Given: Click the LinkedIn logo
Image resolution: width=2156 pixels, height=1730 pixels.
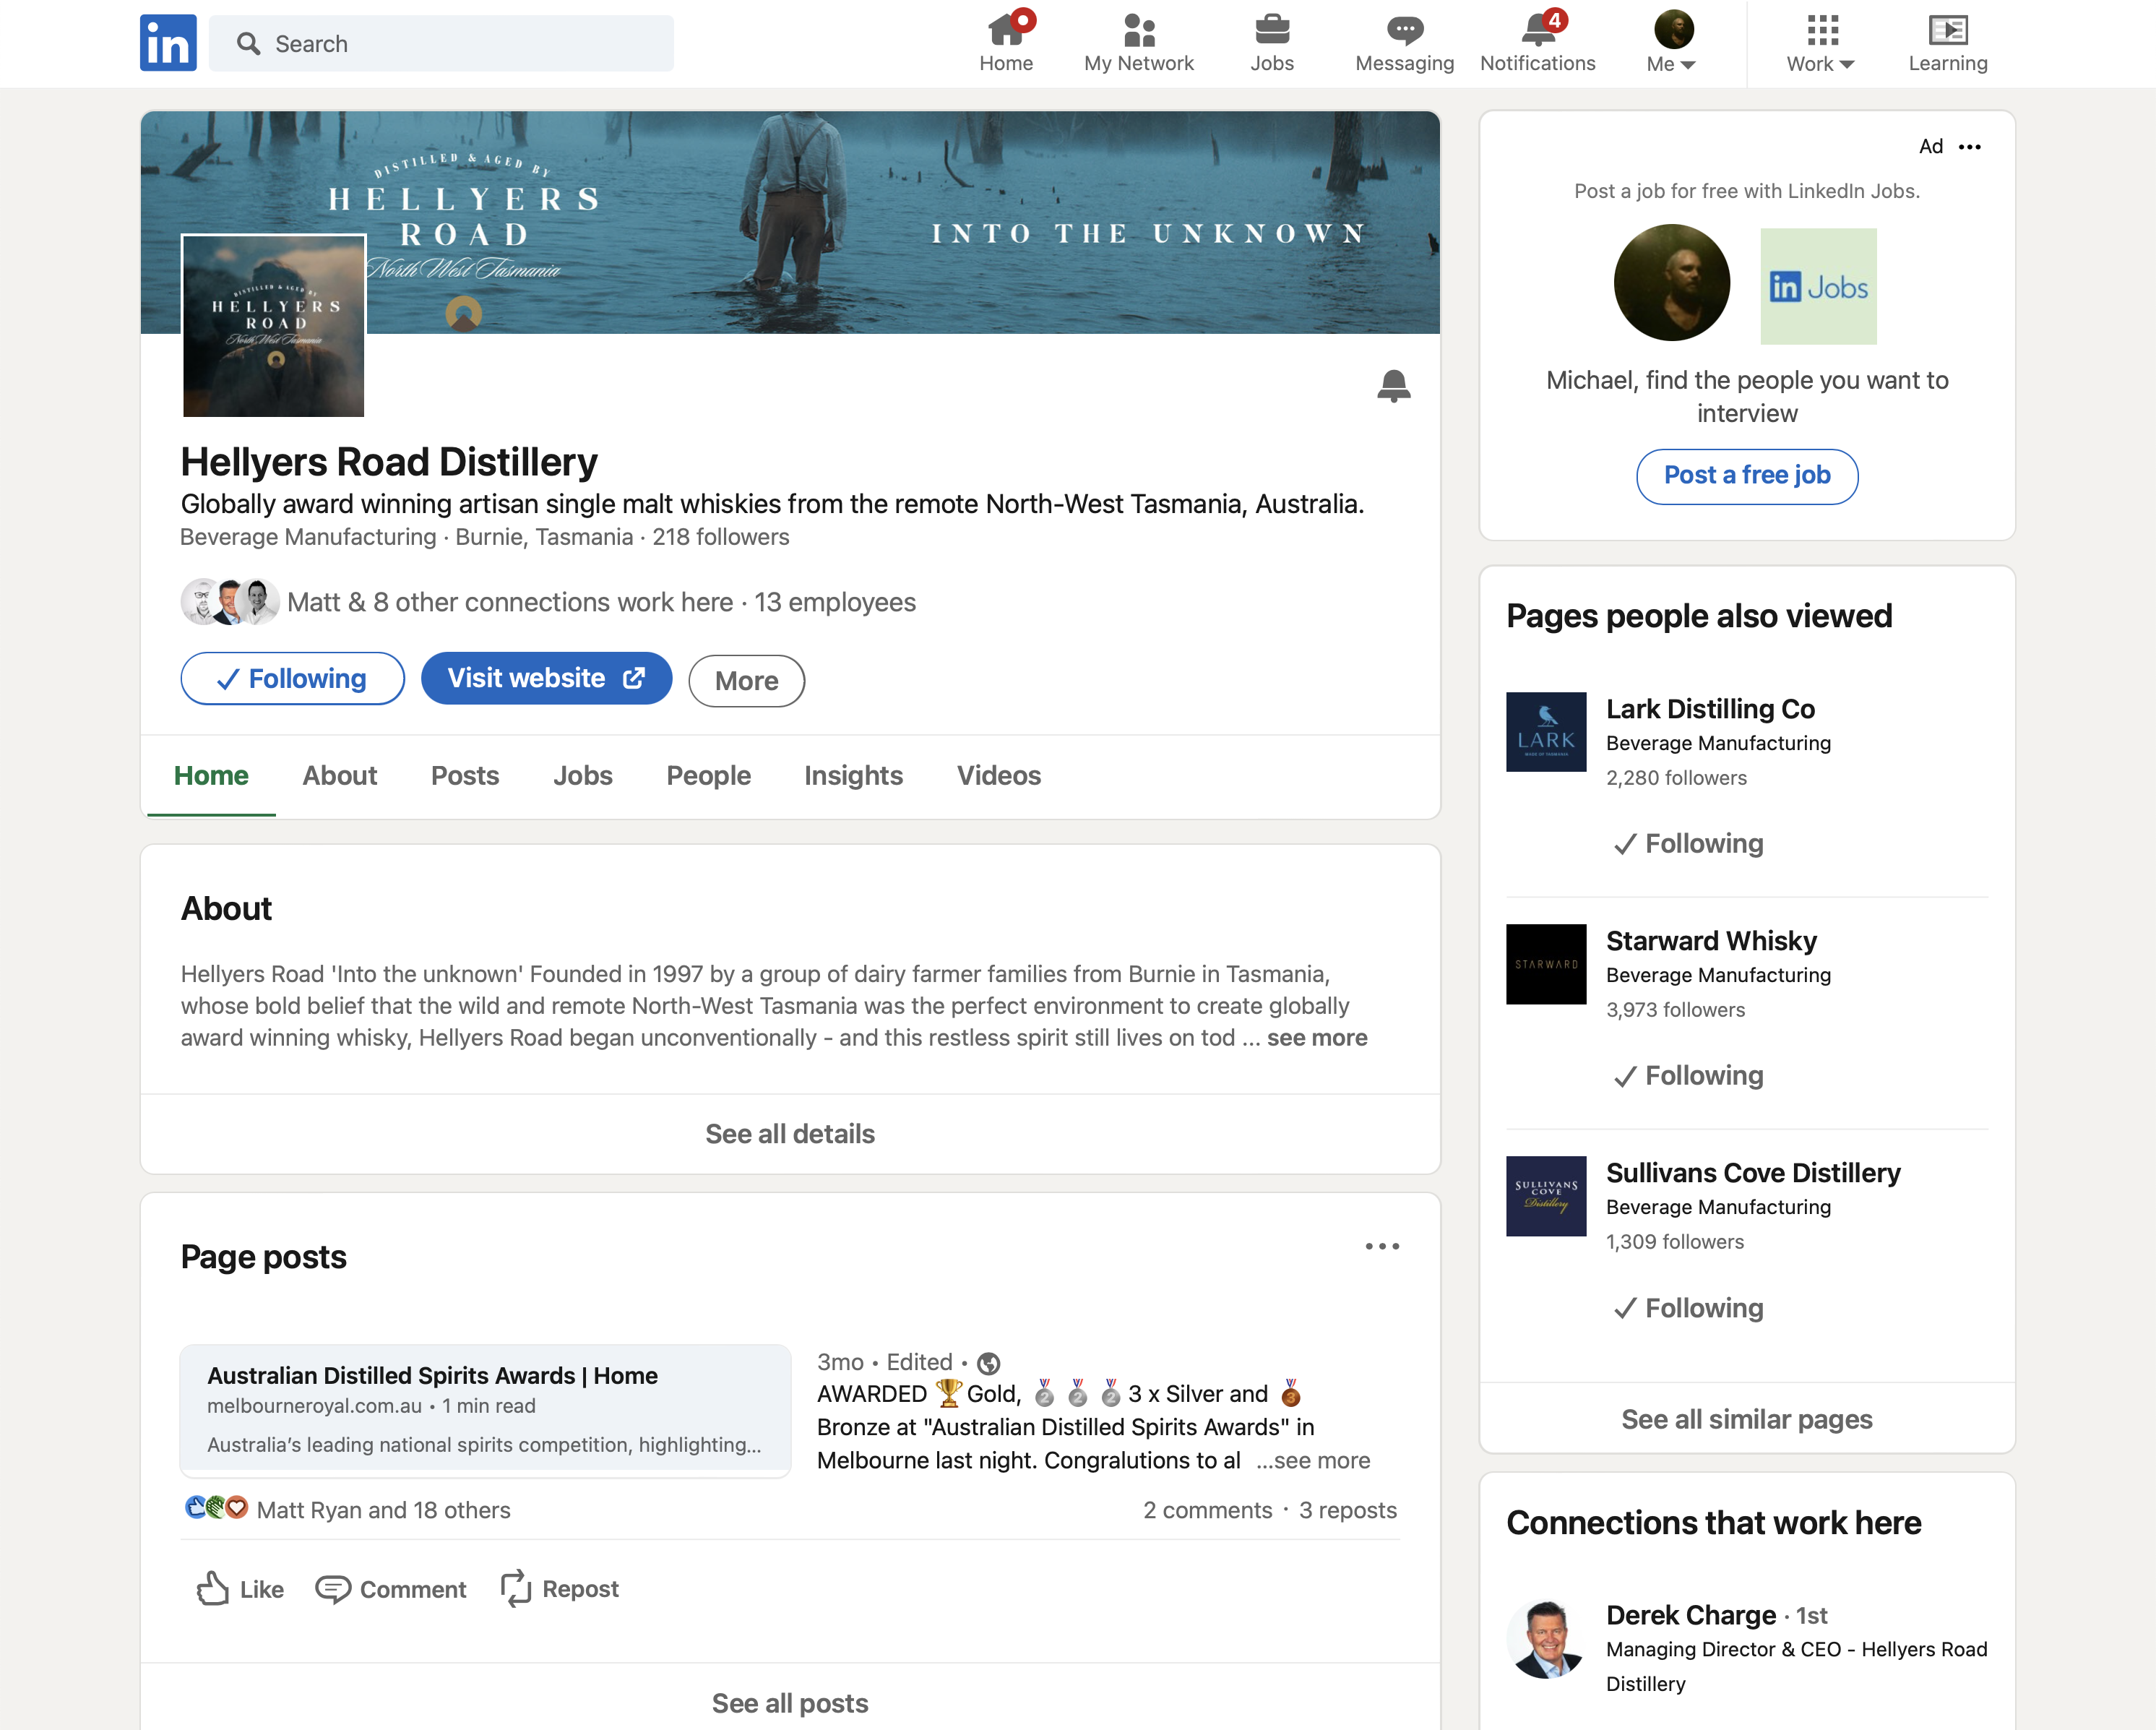Looking at the screenshot, I should pos(168,43).
